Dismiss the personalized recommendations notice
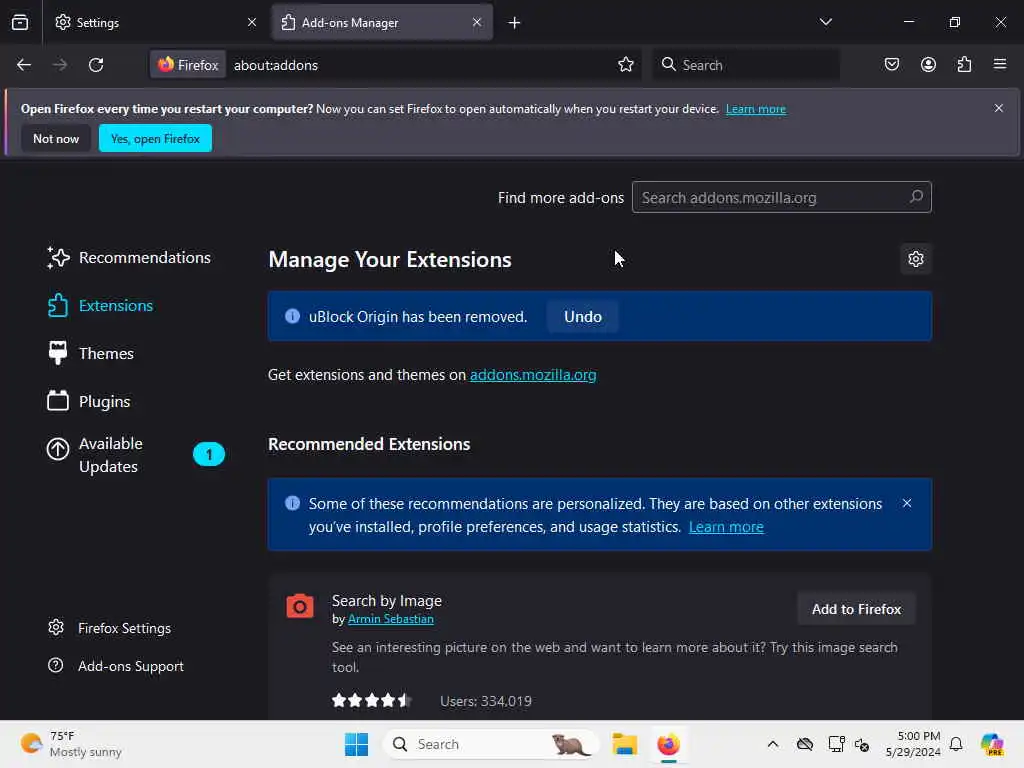The width and height of the screenshot is (1024, 768). [906, 504]
